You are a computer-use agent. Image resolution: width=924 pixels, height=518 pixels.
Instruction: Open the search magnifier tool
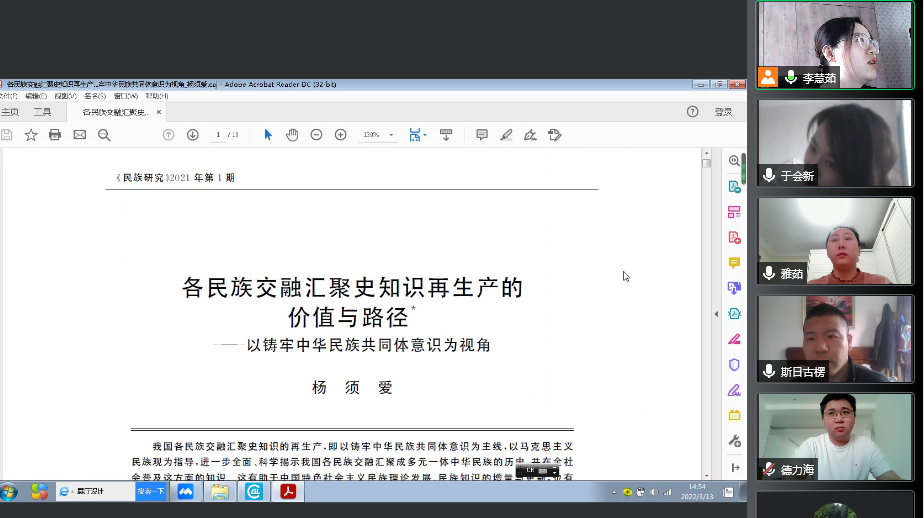[x=104, y=135]
